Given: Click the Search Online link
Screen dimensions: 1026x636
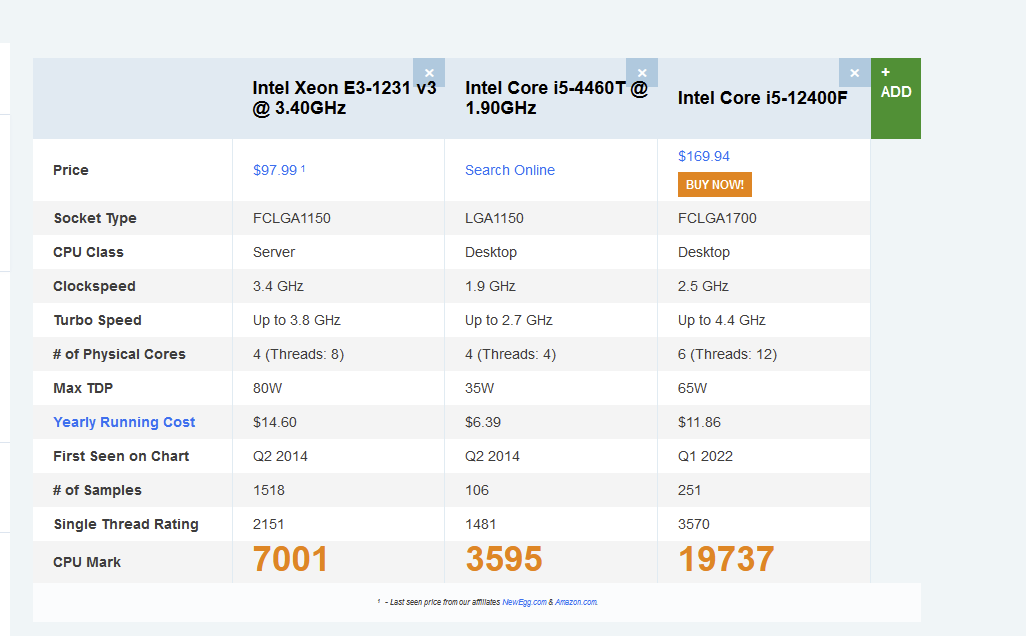Looking at the screenshot, I should click(x=510, y=170).
